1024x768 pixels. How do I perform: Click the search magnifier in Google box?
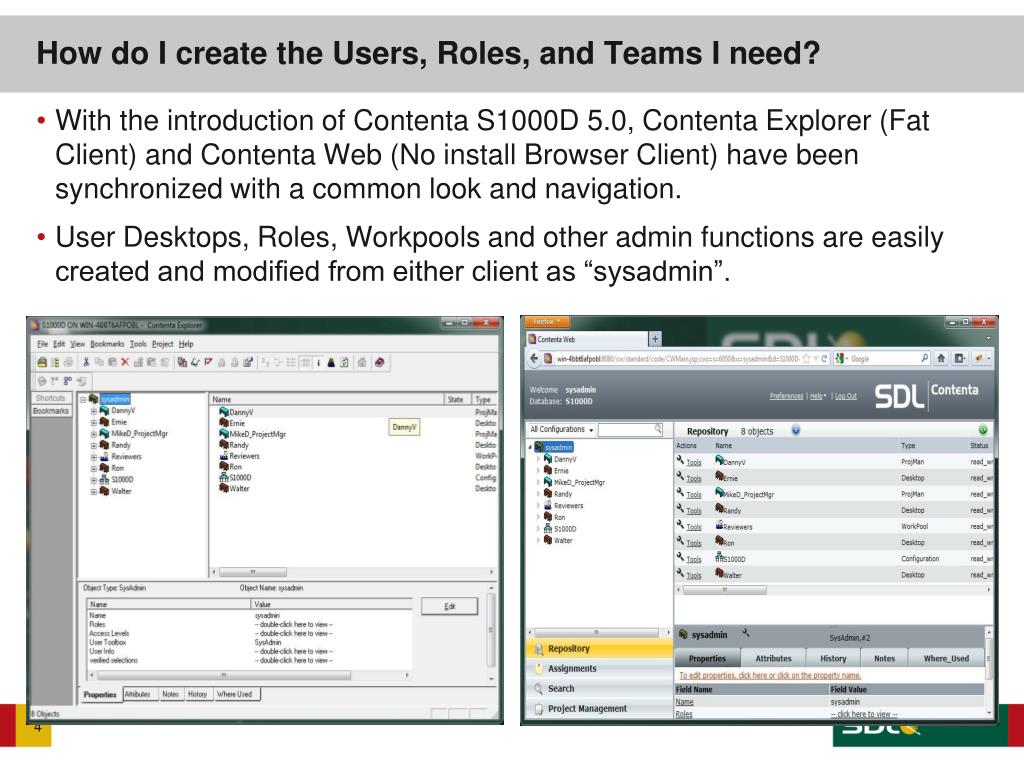tap(925, 359)
